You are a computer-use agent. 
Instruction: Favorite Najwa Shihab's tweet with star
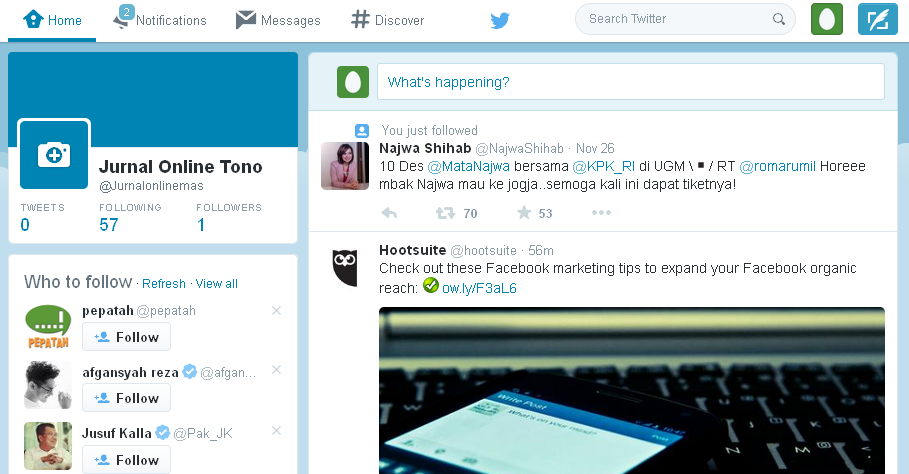pos(524,213)
